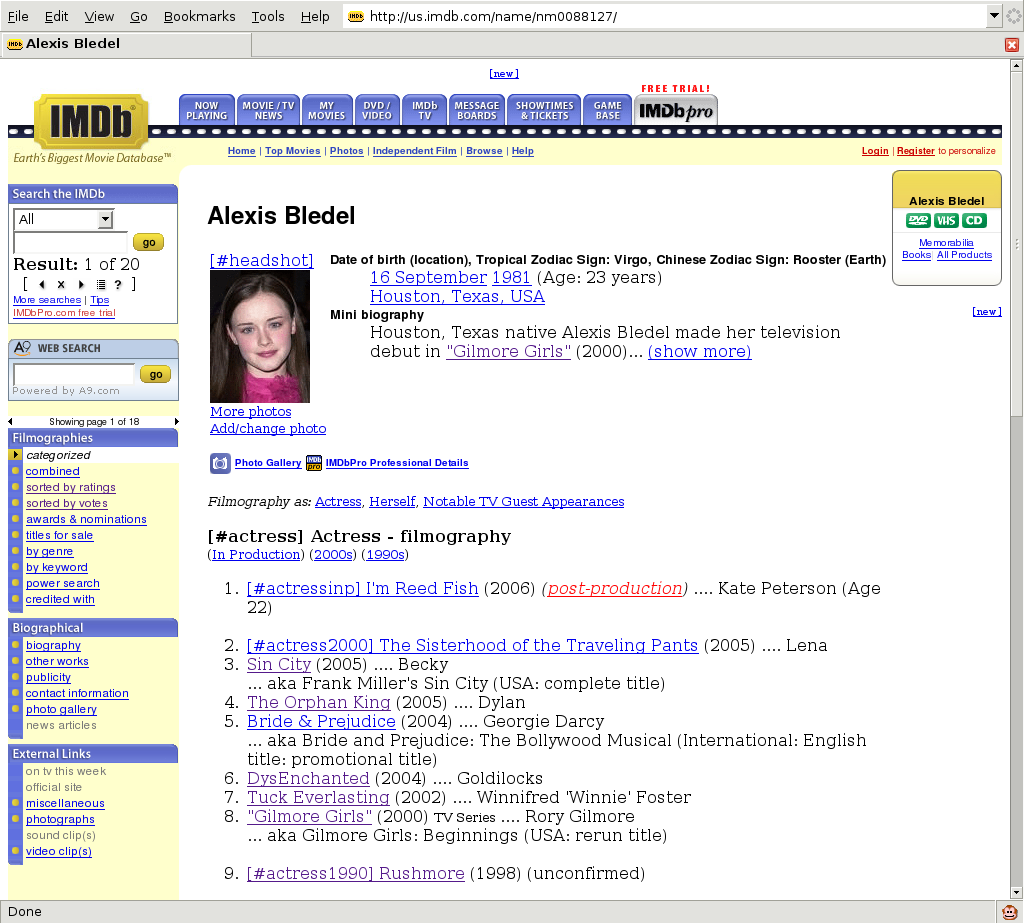Image resolution: width=1024 pixels, height=924 pixels.
Task: Click the VHS icon under Alexis Bledel
Action: 946,220
